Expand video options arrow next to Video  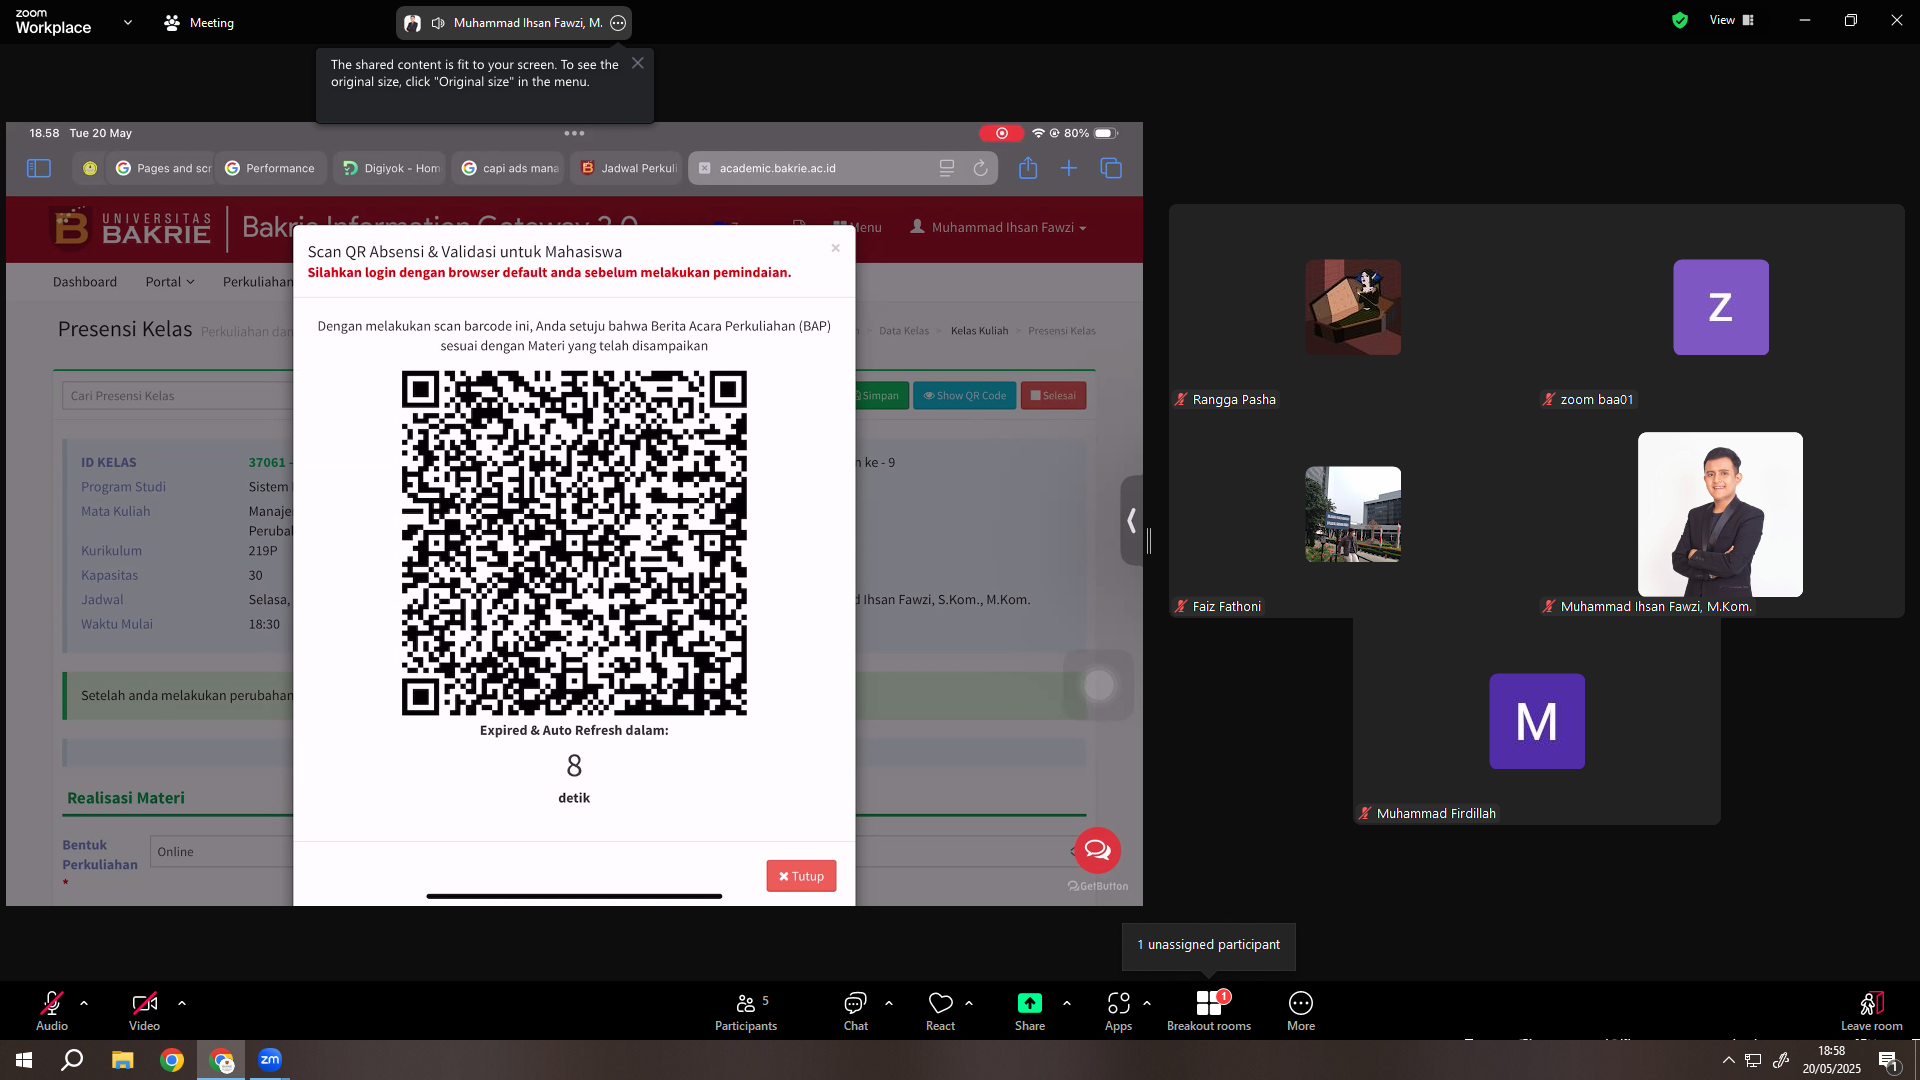pos(182,1002)
